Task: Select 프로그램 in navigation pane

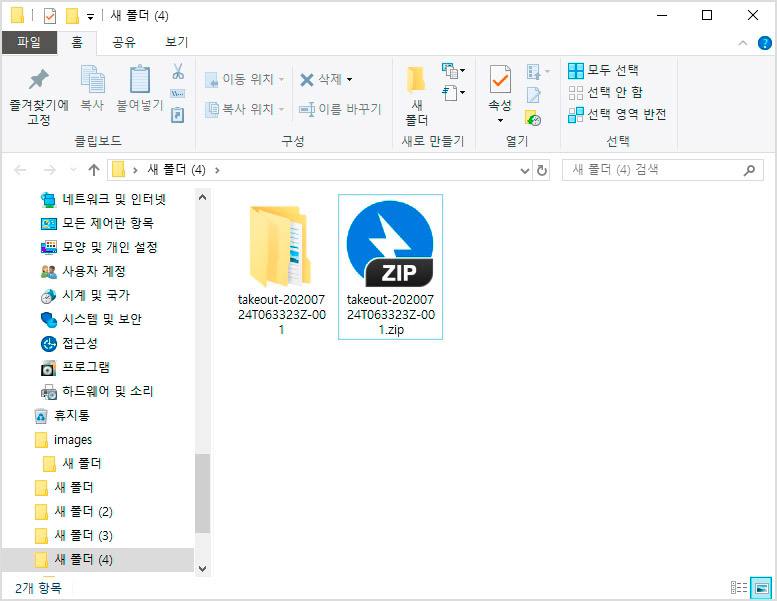Action: 75,367
